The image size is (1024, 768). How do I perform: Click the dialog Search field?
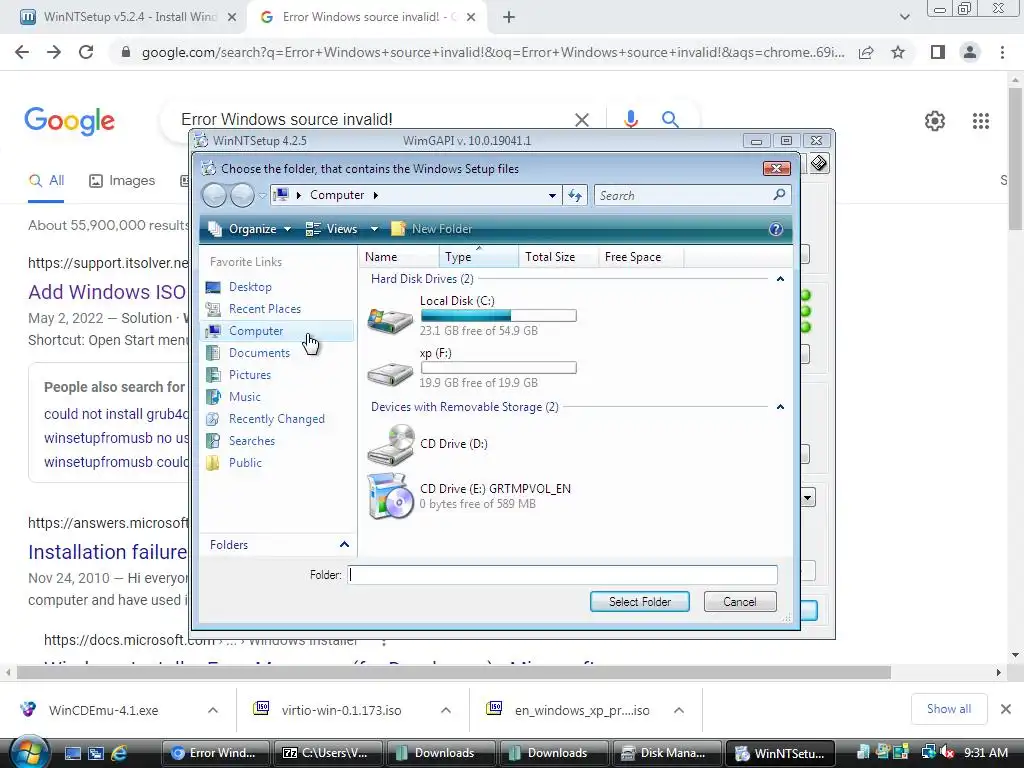point(682,195)
